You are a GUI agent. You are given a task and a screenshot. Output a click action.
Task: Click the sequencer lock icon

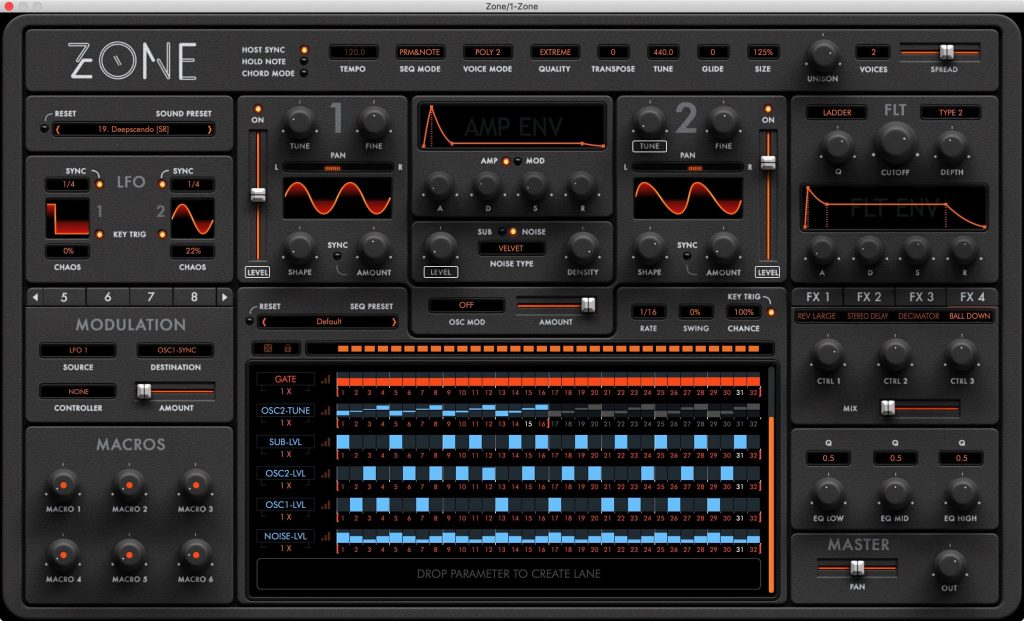[x=287, y=349]
